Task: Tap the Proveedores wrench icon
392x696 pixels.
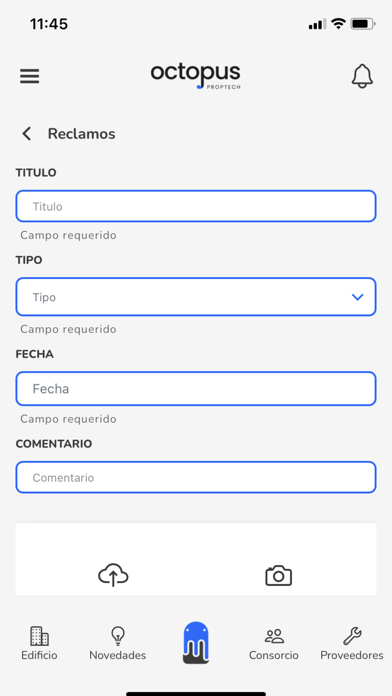Action: 352,636
